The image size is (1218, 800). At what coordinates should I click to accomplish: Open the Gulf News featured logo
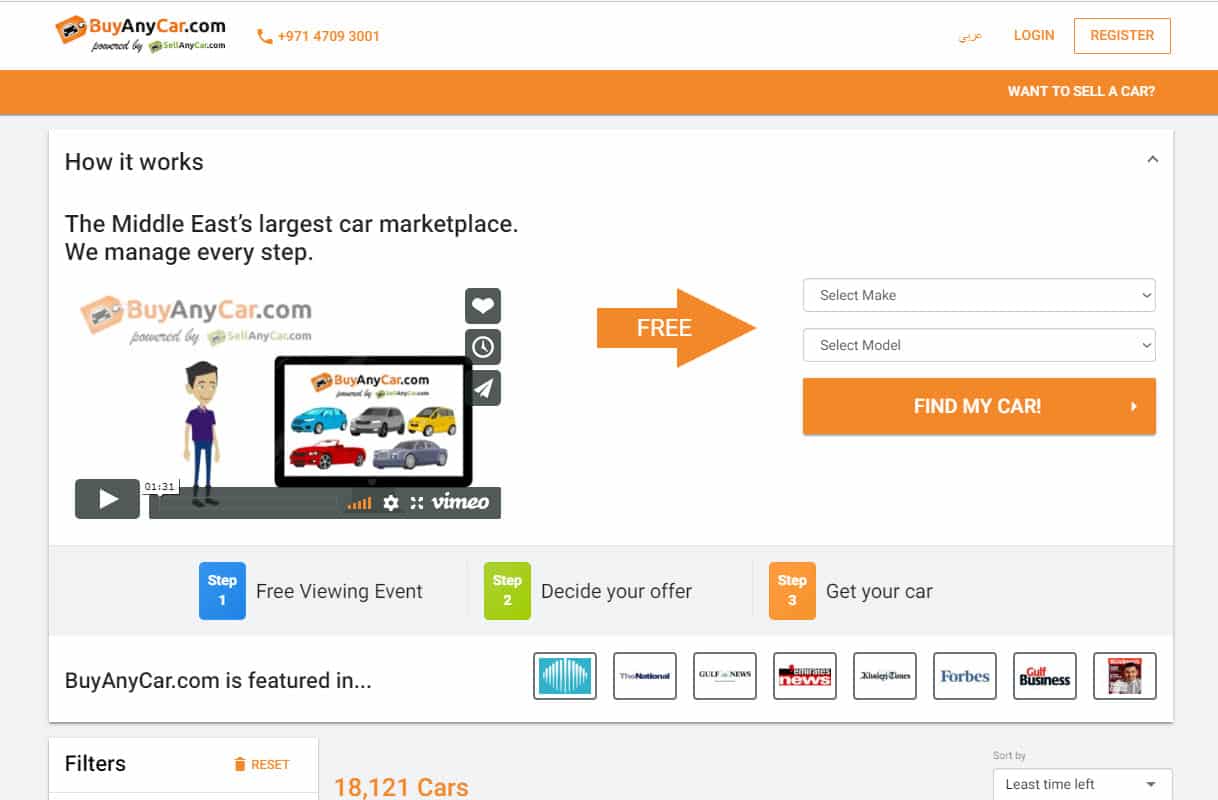[x=725, y=676]
